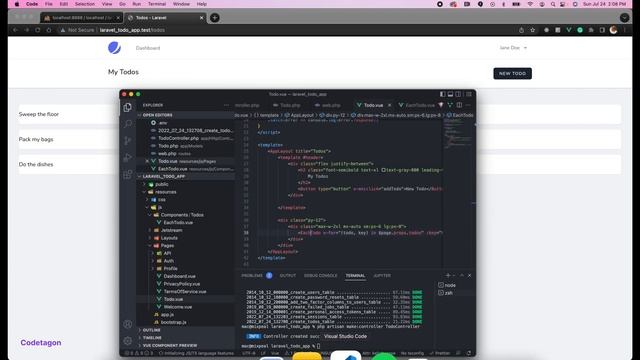Screen dimensions: 640x360
Task: Click the Jetstream logo on the web page
Action: pyautogui.click(x=114, y=48)
